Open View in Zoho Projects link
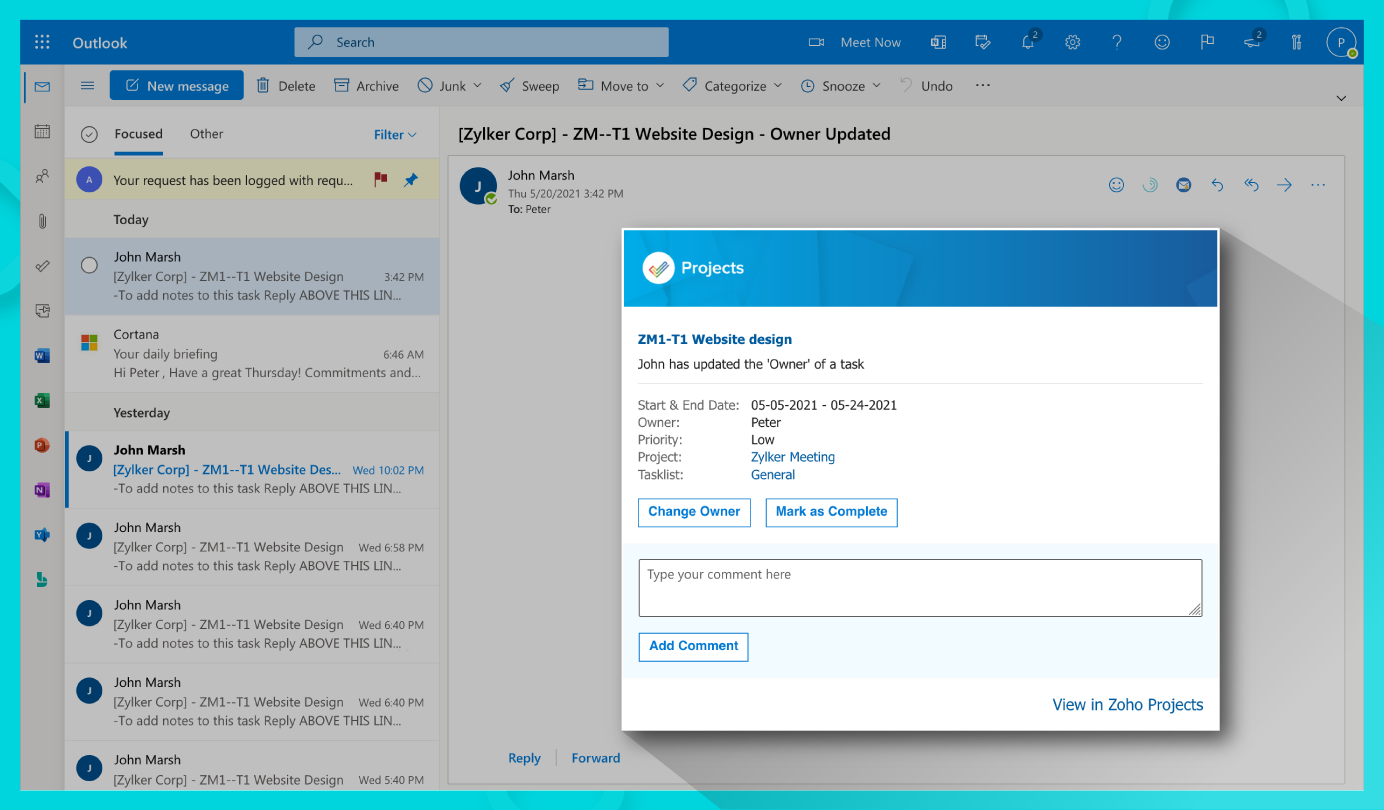Screen dimensions: 1384x810 (1128, 705)
